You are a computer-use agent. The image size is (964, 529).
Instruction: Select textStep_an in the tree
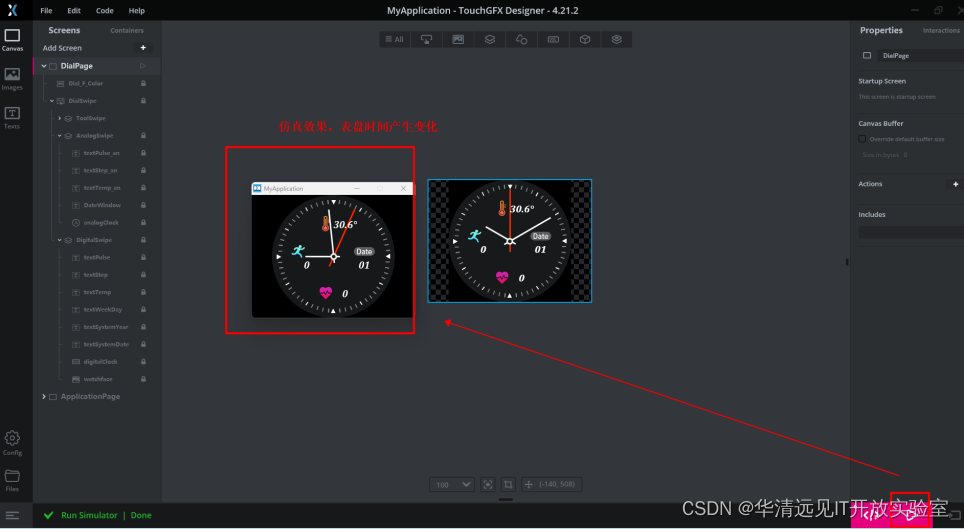[100, 170]
